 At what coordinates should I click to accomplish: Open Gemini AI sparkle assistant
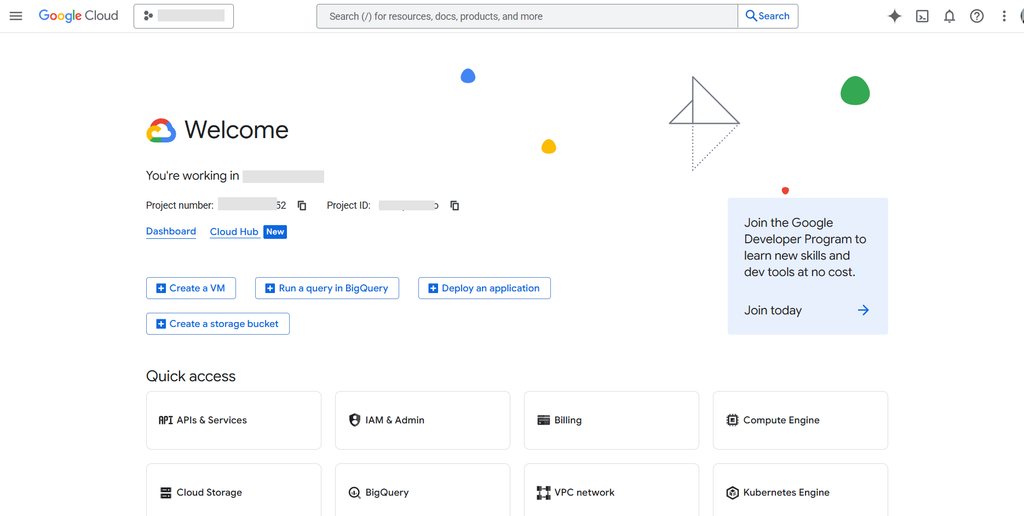(x=895, y=16)
